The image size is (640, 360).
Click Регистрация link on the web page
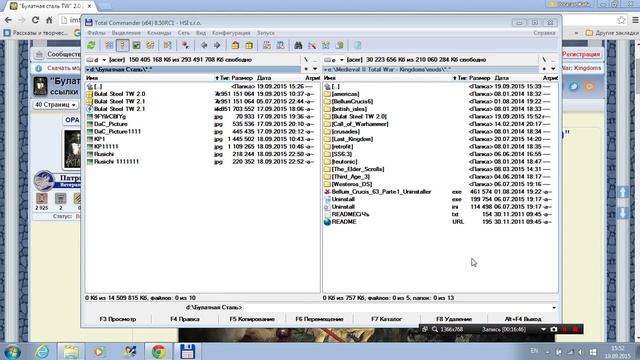click(x=581, y=54)
